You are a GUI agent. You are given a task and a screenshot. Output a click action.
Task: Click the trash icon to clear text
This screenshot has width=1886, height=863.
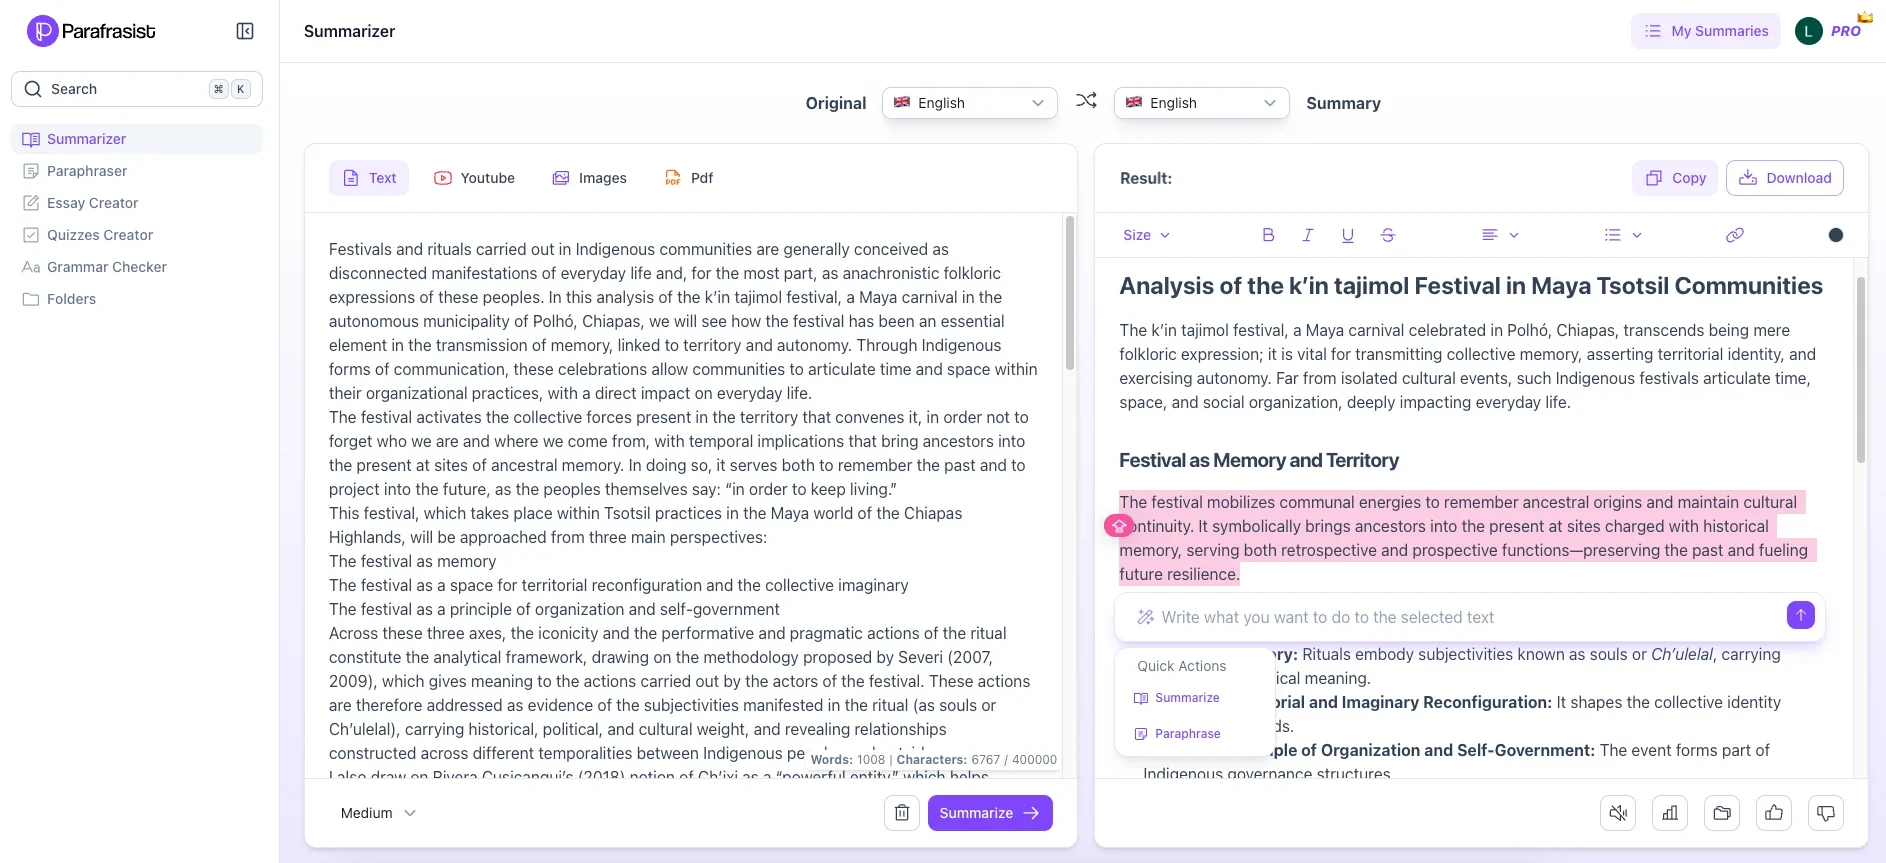[x=902, y=813]
